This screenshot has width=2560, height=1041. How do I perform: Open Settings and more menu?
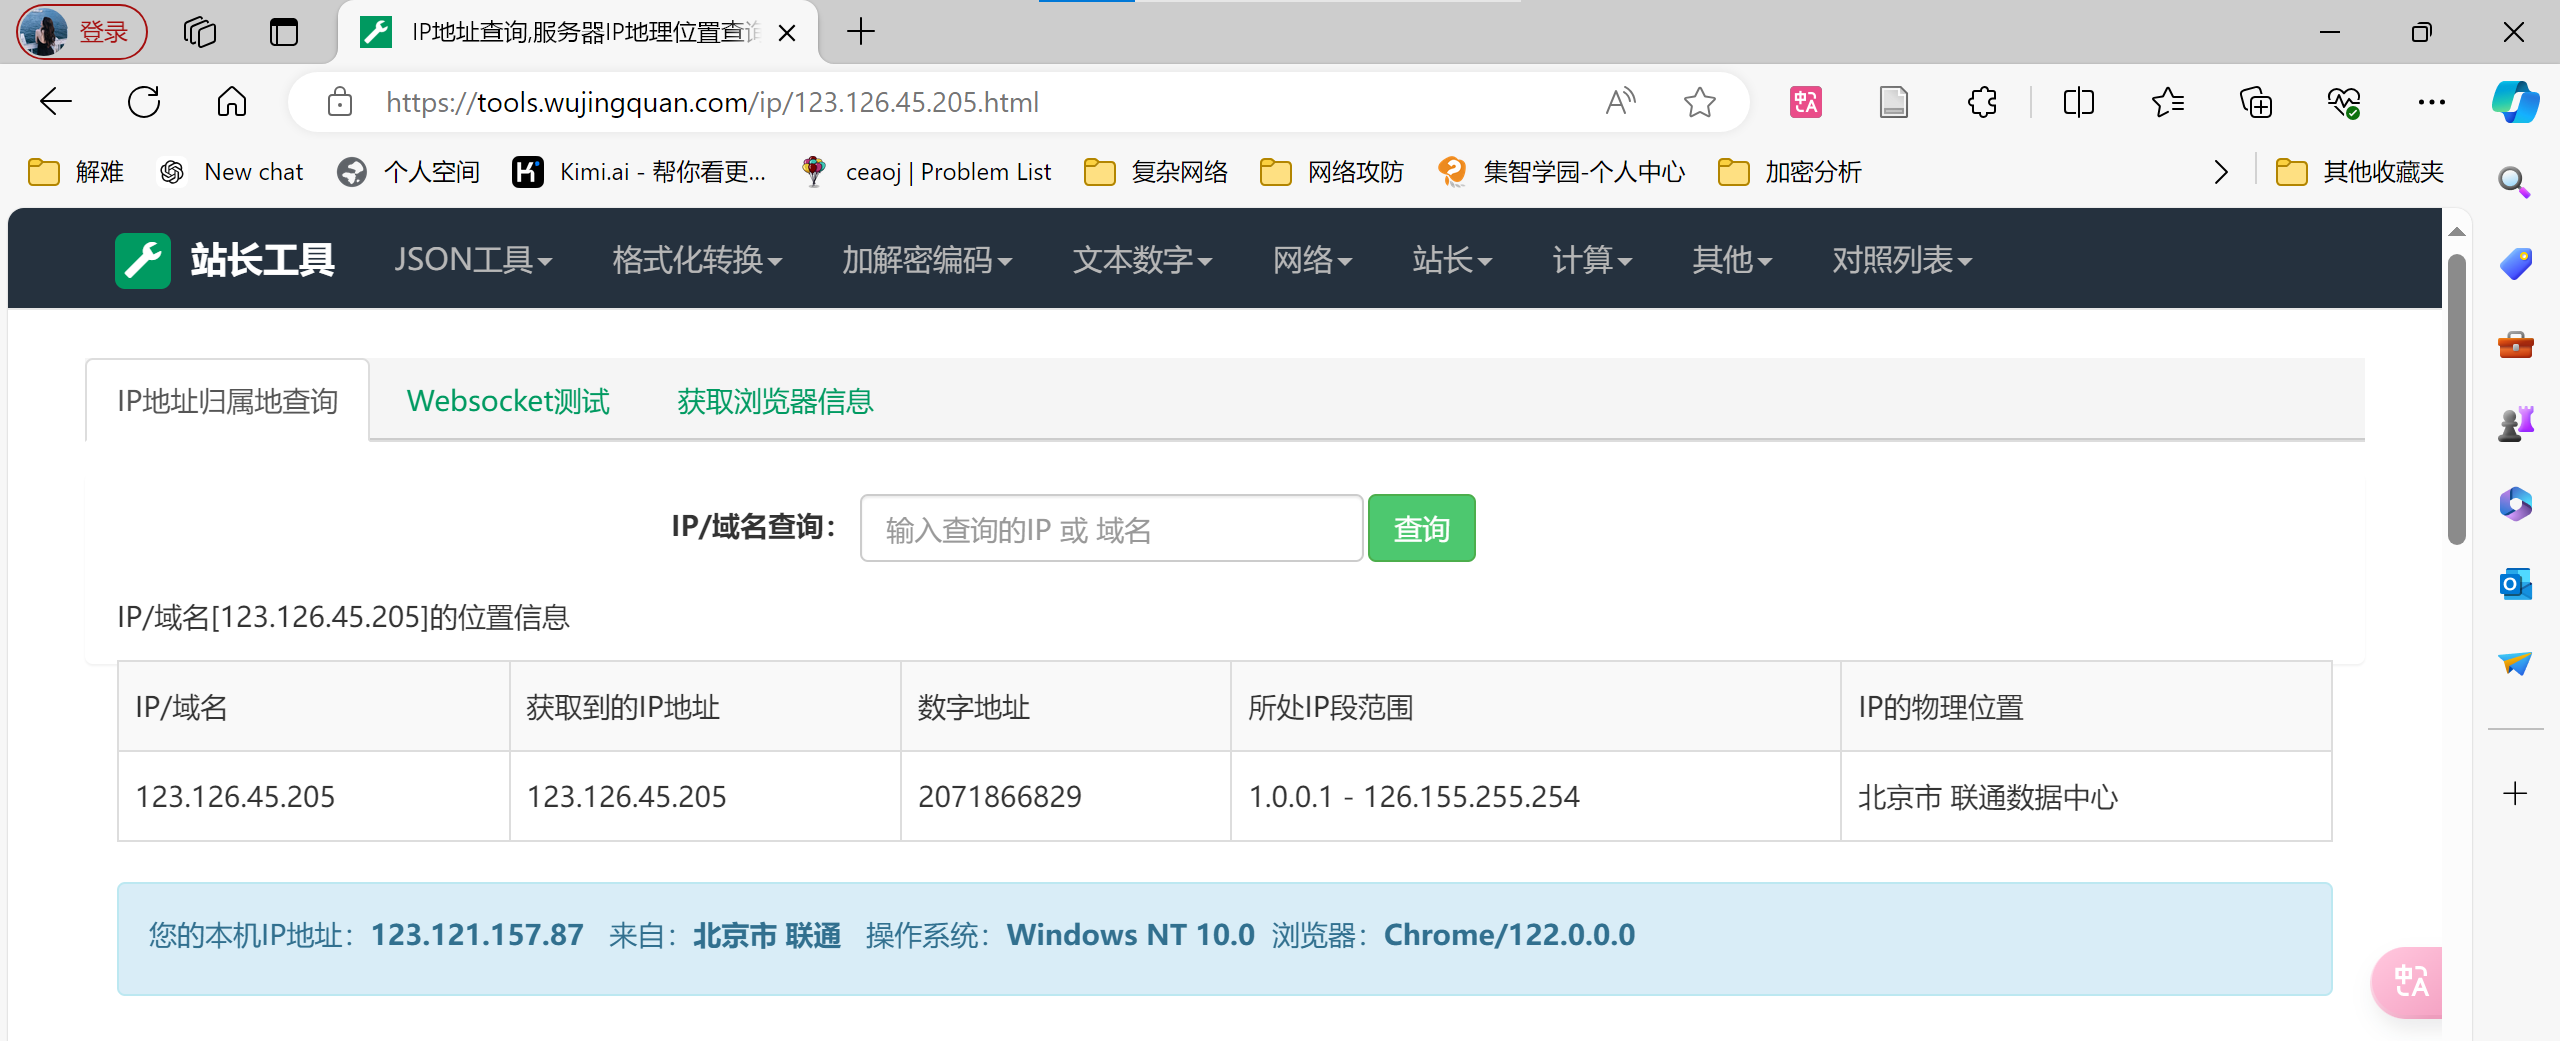2432,102
